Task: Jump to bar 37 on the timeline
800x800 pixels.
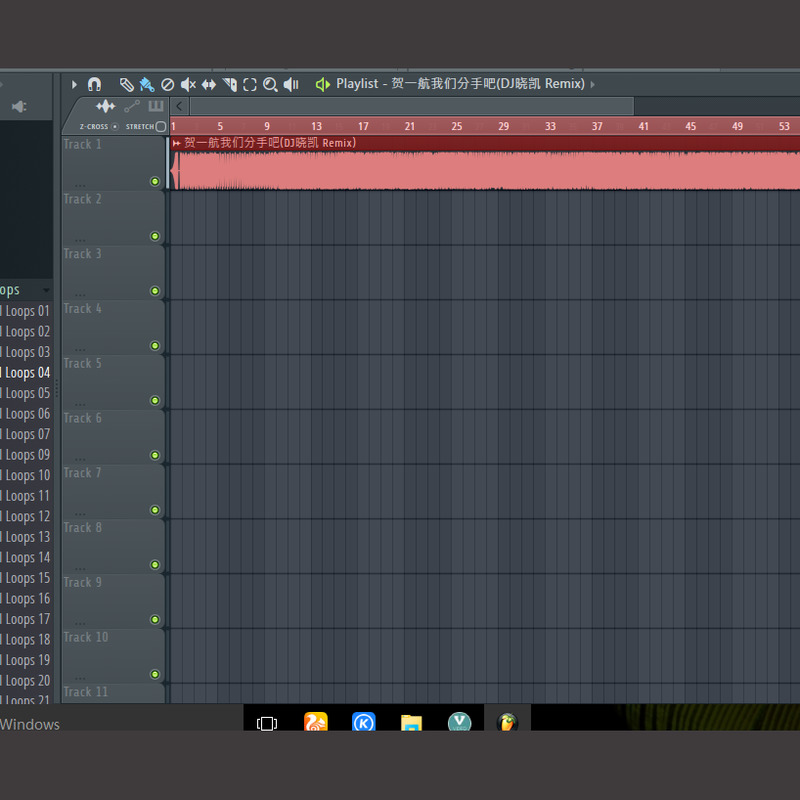Action: click(597, 126)
